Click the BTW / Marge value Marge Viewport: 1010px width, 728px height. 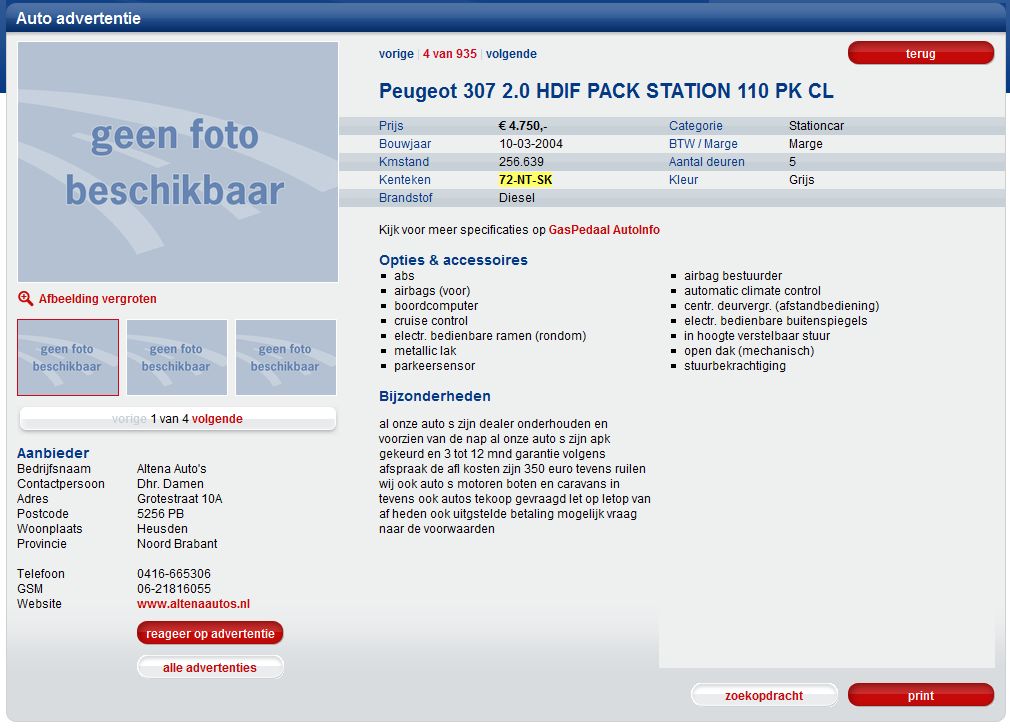806,144
